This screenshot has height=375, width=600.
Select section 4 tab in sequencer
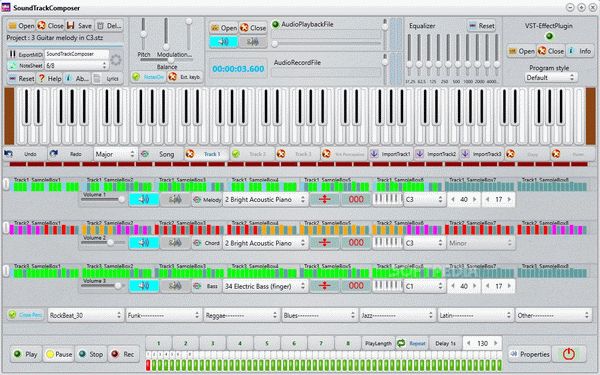240,343
